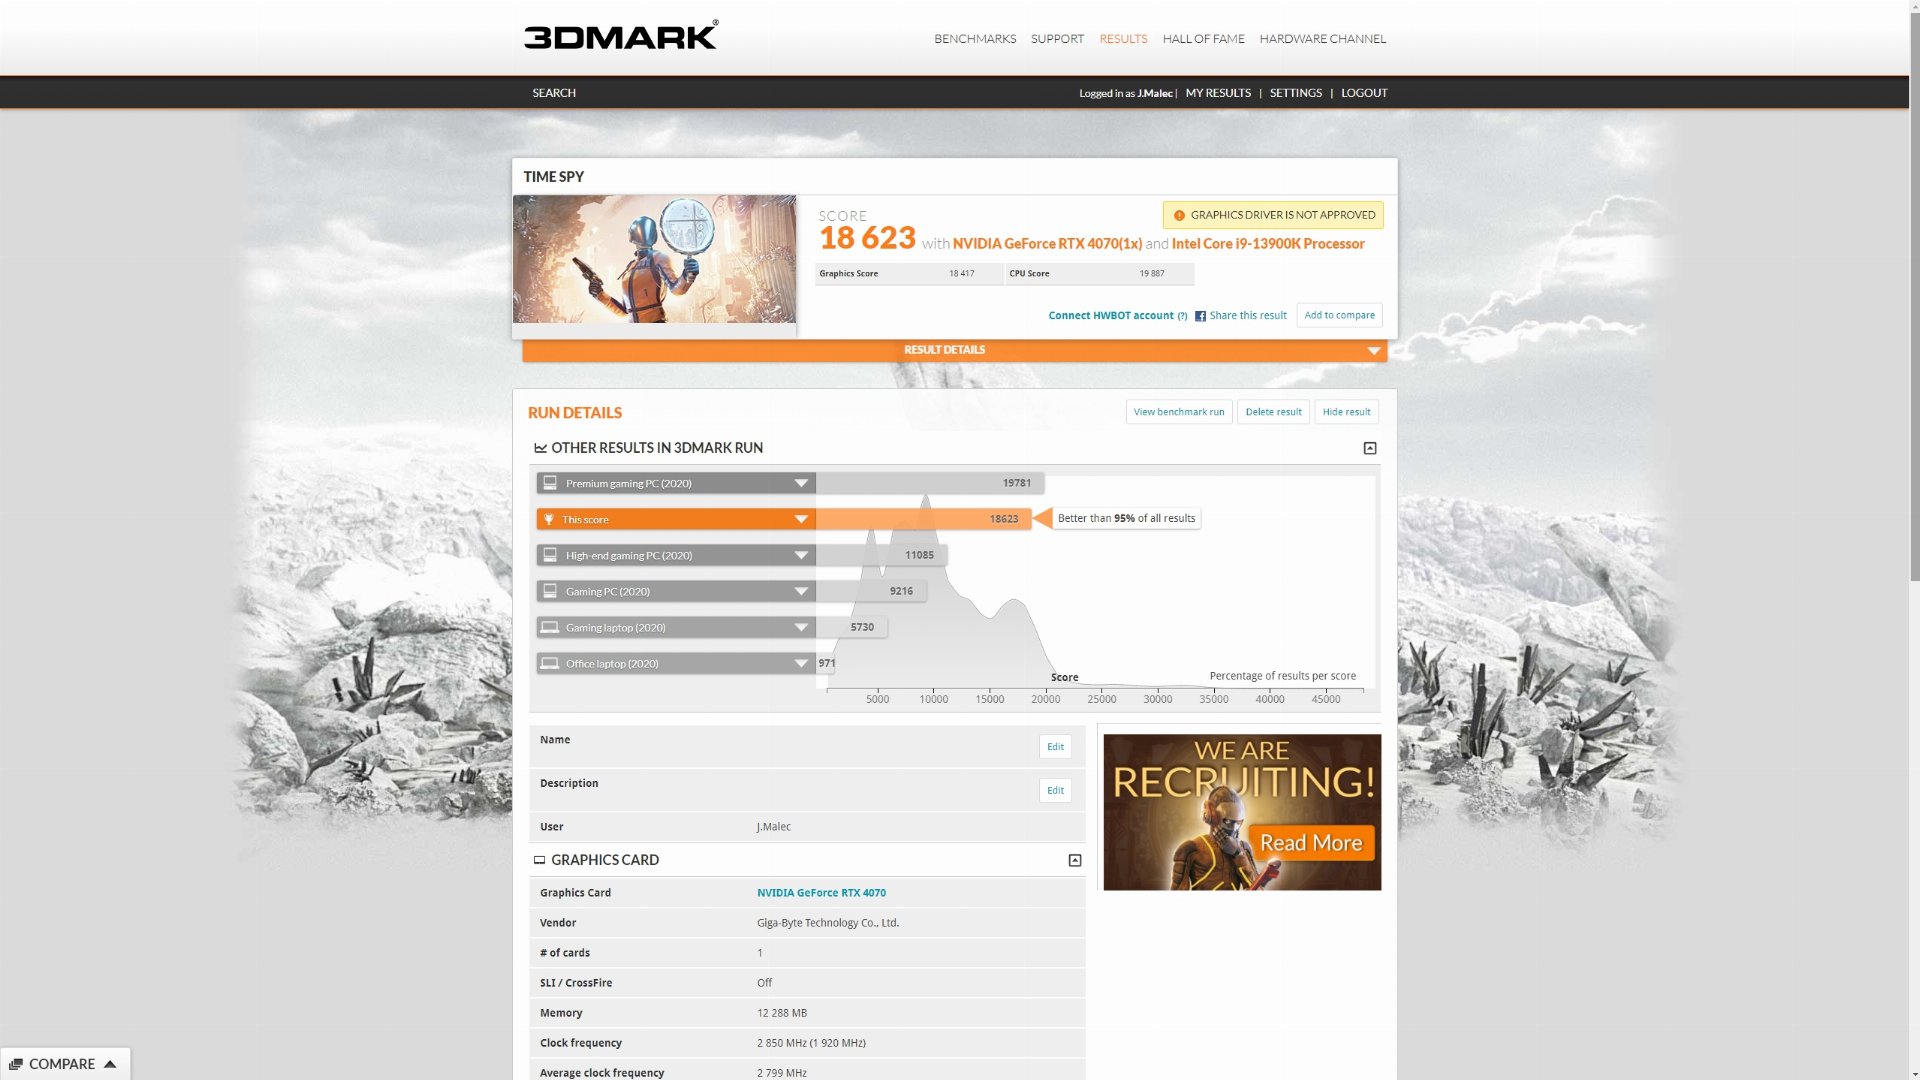This screenshot has height=1080, width=1920.
Task: Open the Benchmarks menu
Action: 975,39
